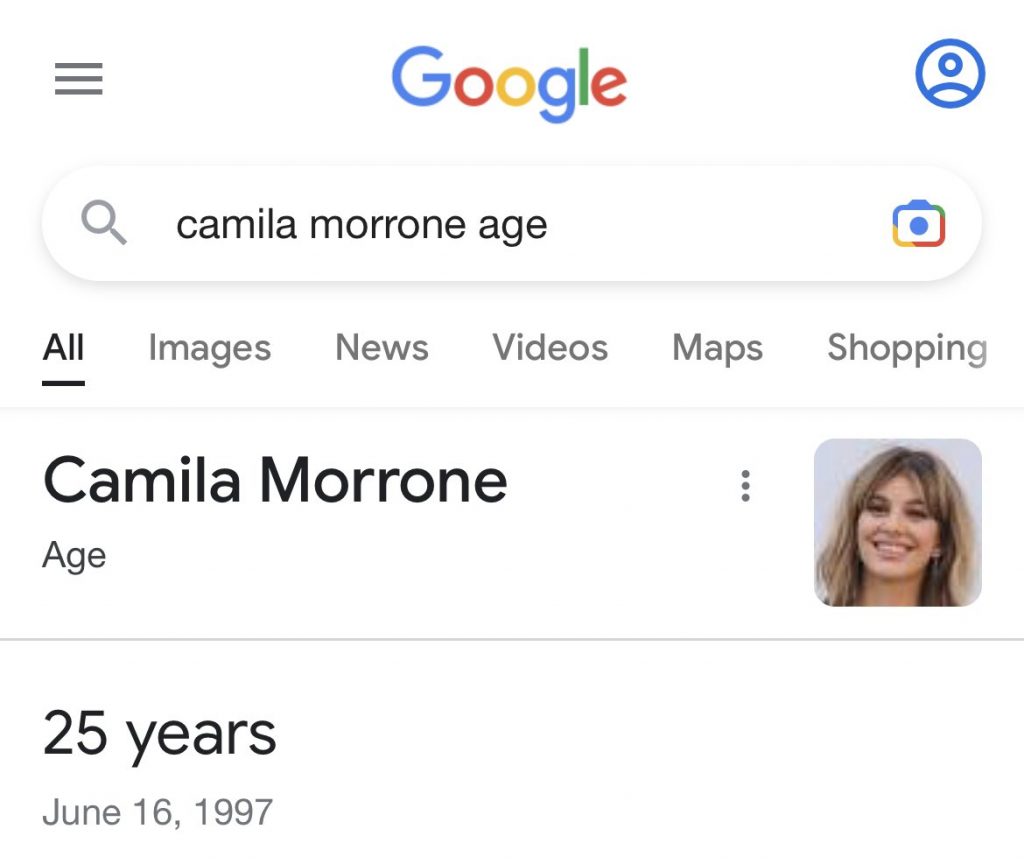
Task: Click the birth date June 16, 1997
Action: pyautogui.click(x=157, y=811)
